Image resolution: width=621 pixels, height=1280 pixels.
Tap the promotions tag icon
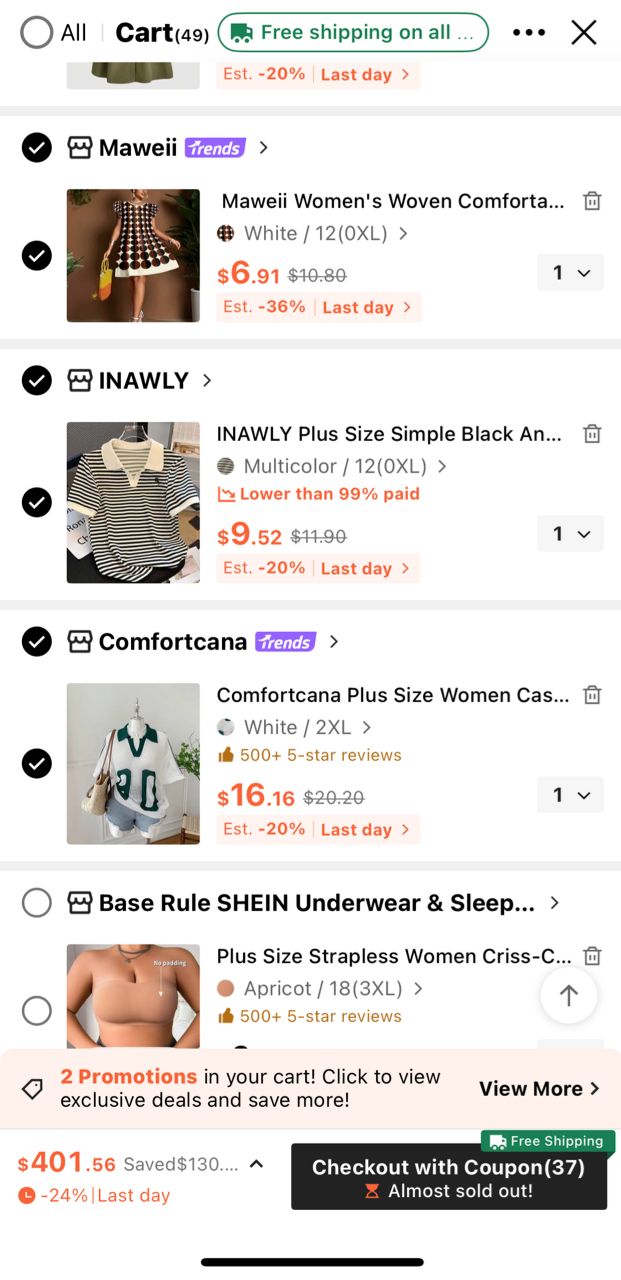[33, 1089]
